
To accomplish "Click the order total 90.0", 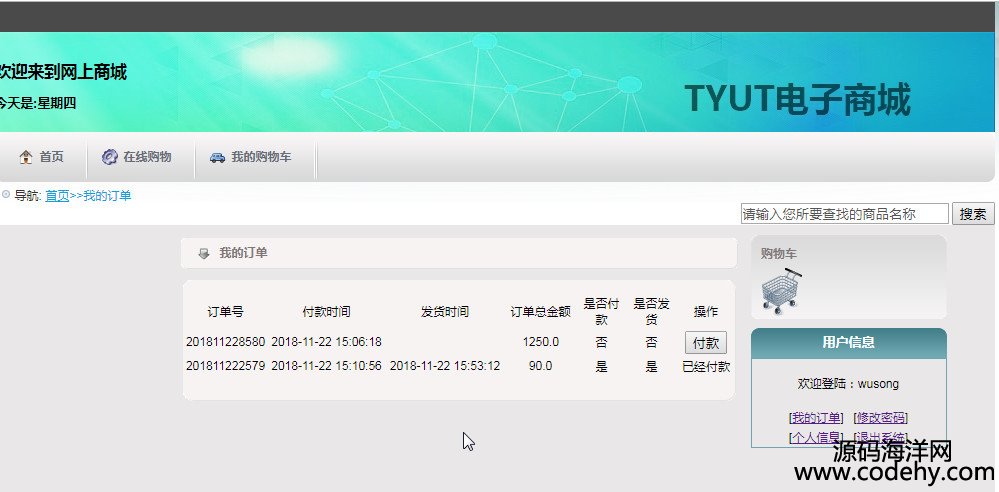I will tap(540, 366).
